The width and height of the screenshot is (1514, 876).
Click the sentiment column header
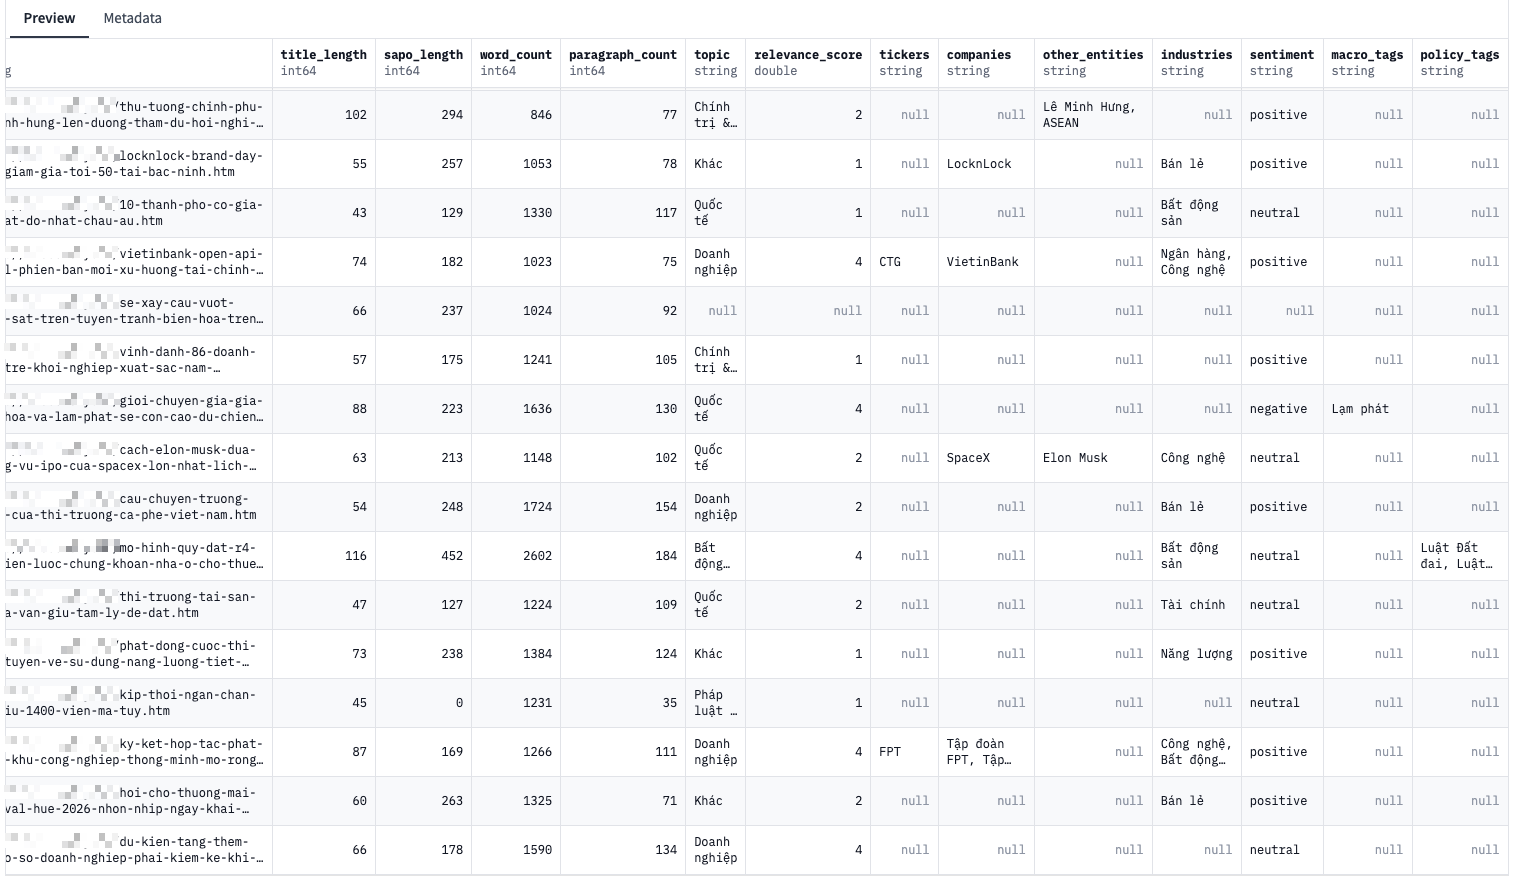[1281, 62]
